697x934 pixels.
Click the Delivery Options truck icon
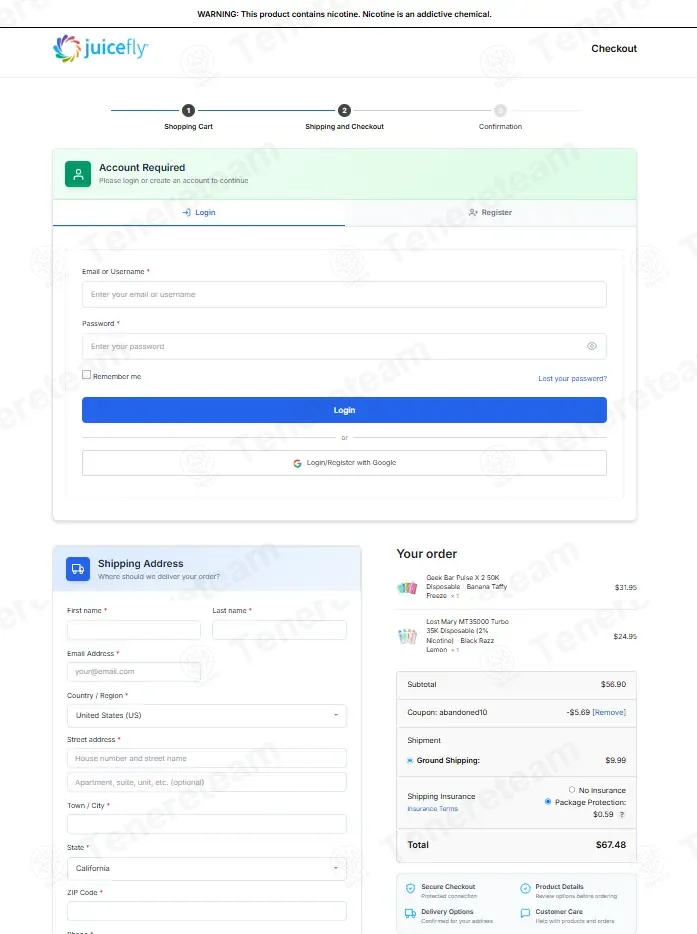click(410, 913)
